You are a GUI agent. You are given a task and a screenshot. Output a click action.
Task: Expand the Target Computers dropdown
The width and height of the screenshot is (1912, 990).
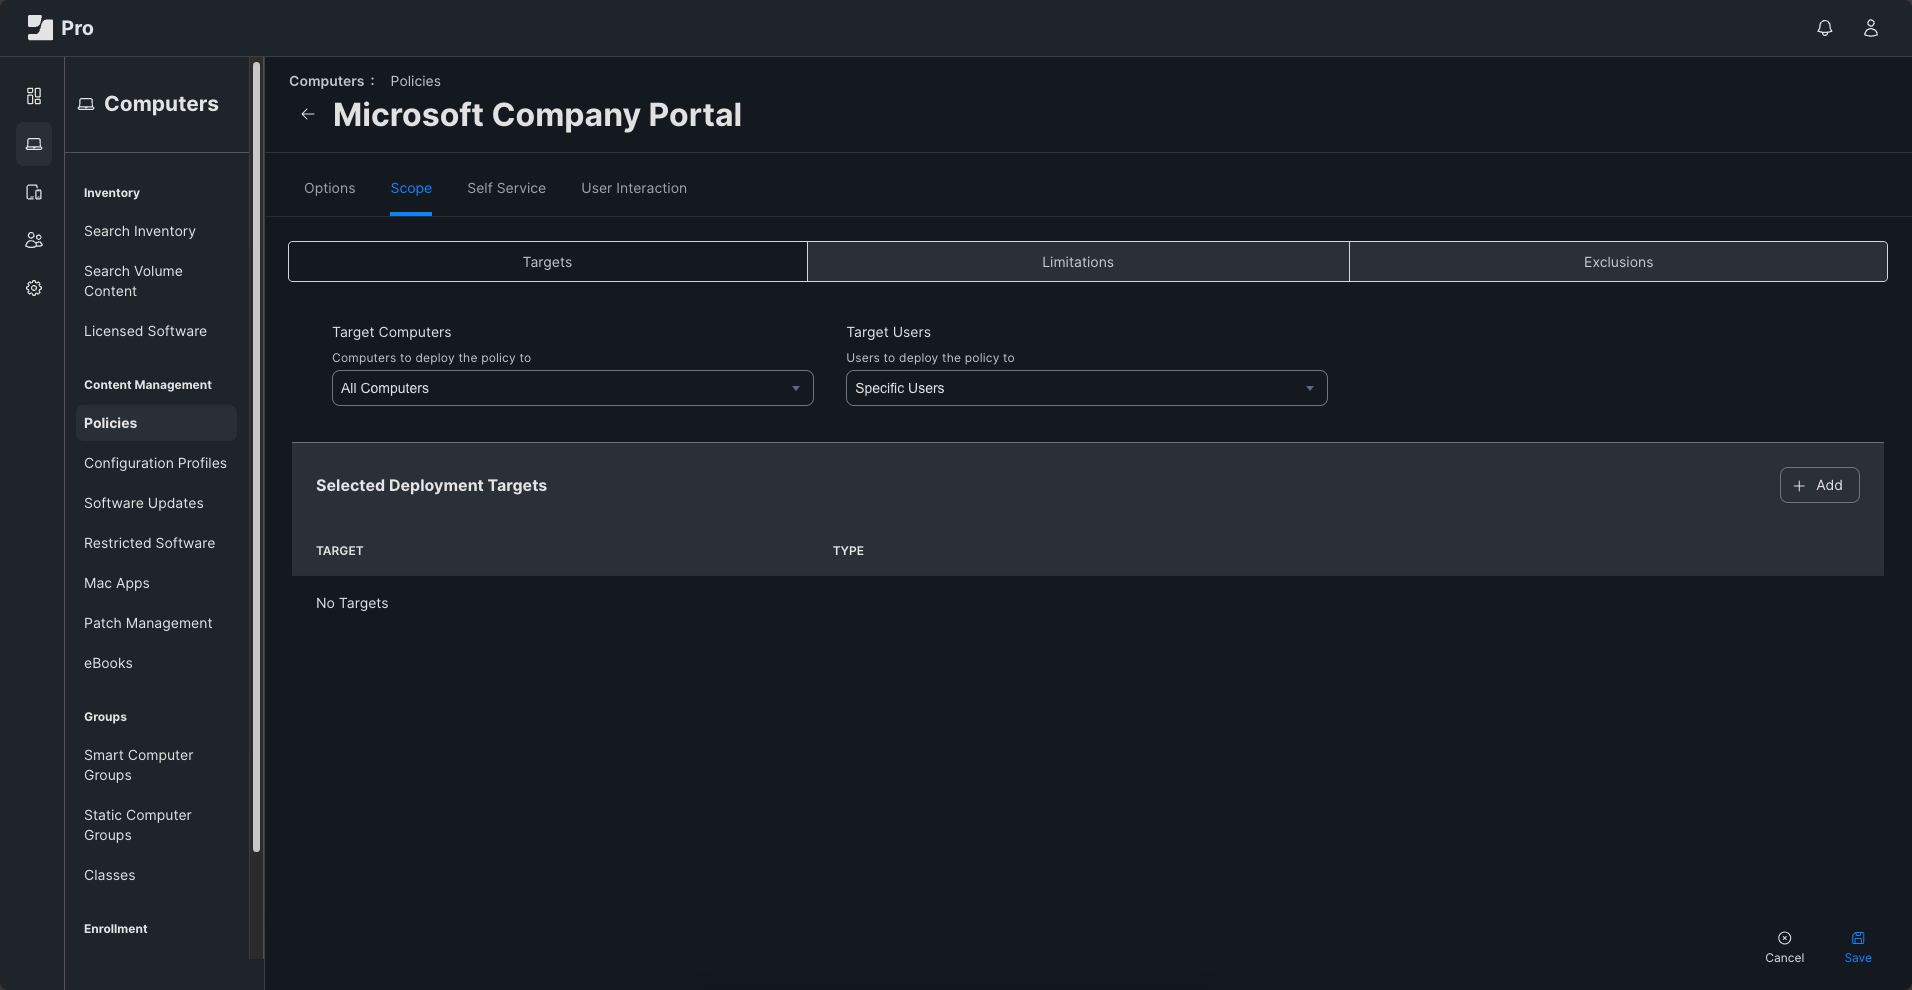click(572, 388)
